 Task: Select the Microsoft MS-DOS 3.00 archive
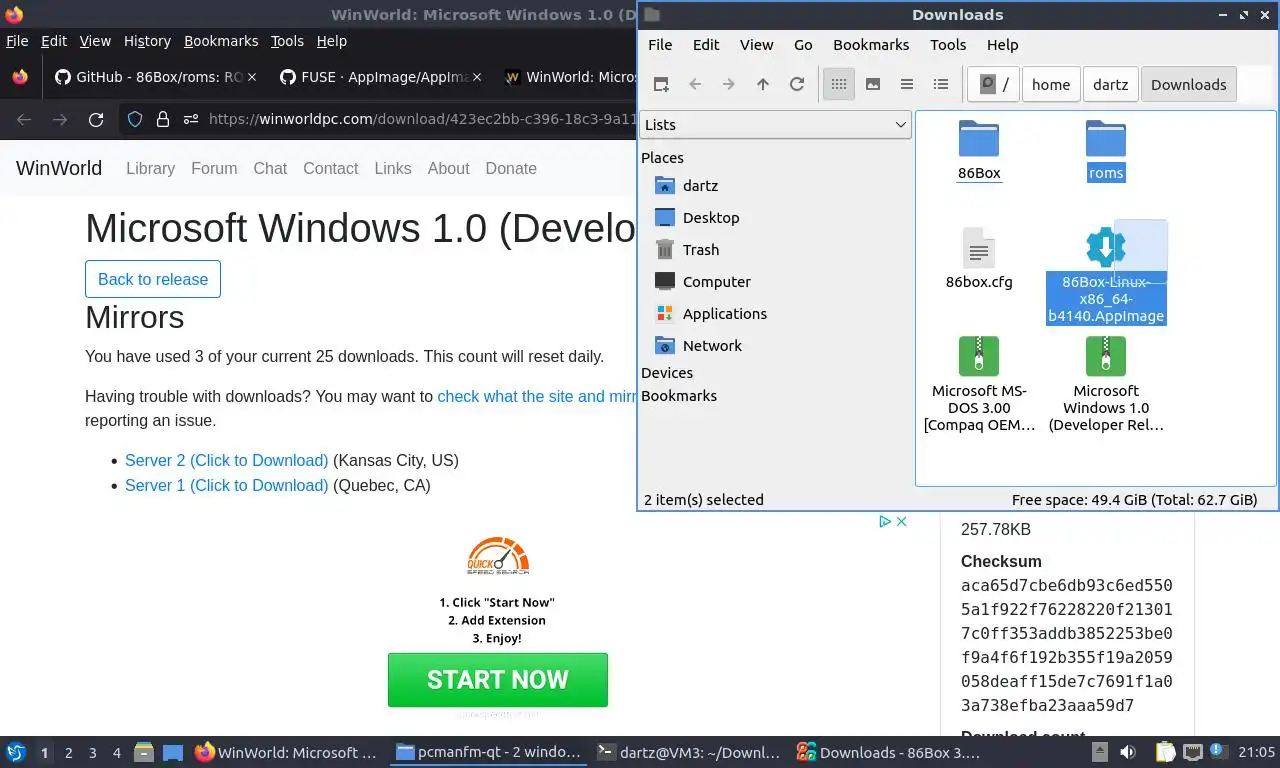(979, 384)
